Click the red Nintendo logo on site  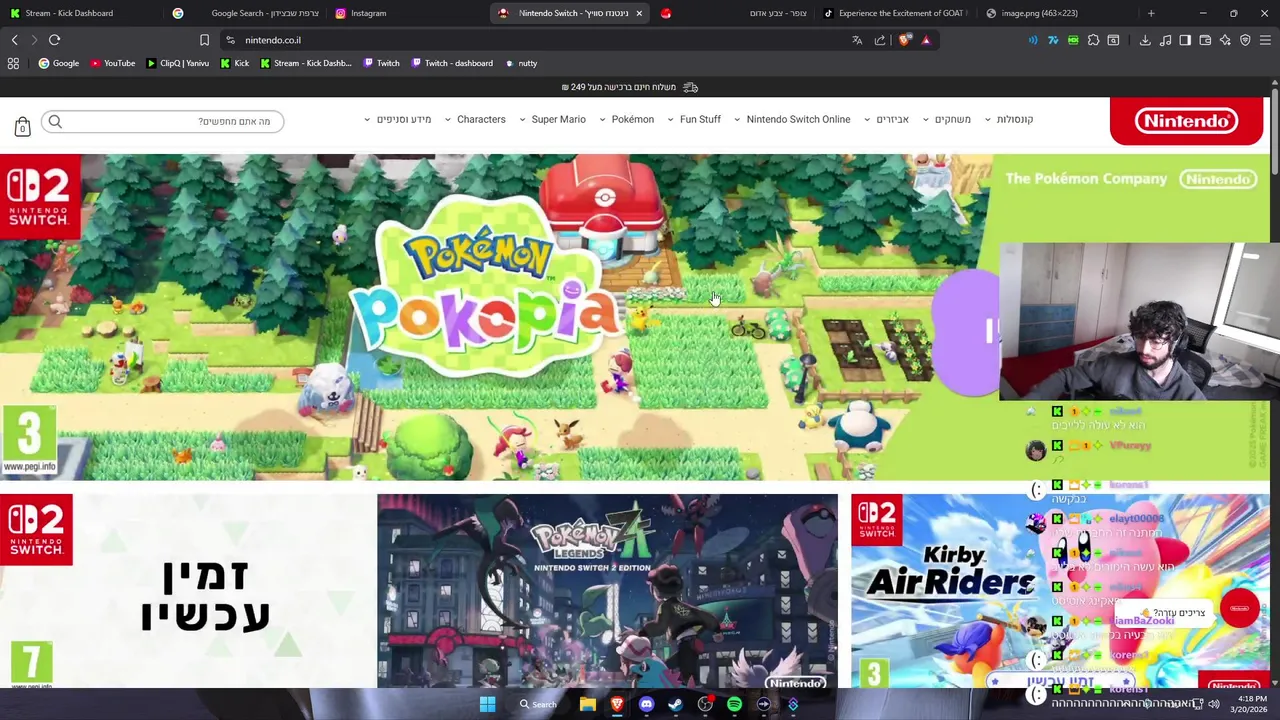(x=1186, y=121)
